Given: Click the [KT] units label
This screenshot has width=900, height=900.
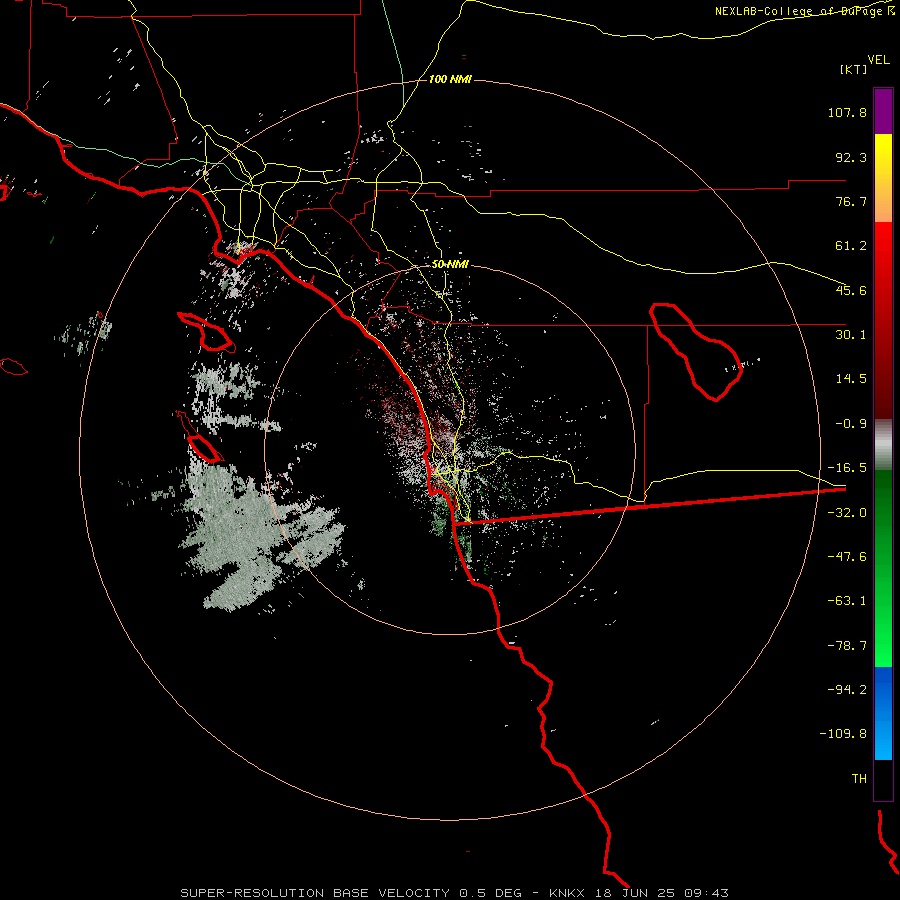Looking at the screenshot, I should pos(854,69).
